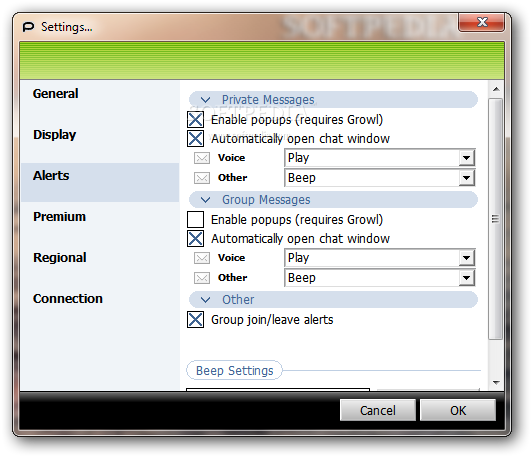The image size is (532, 457).
Task: Click envelope icon beside Group Messages Voice
Action: coord(202,258)
